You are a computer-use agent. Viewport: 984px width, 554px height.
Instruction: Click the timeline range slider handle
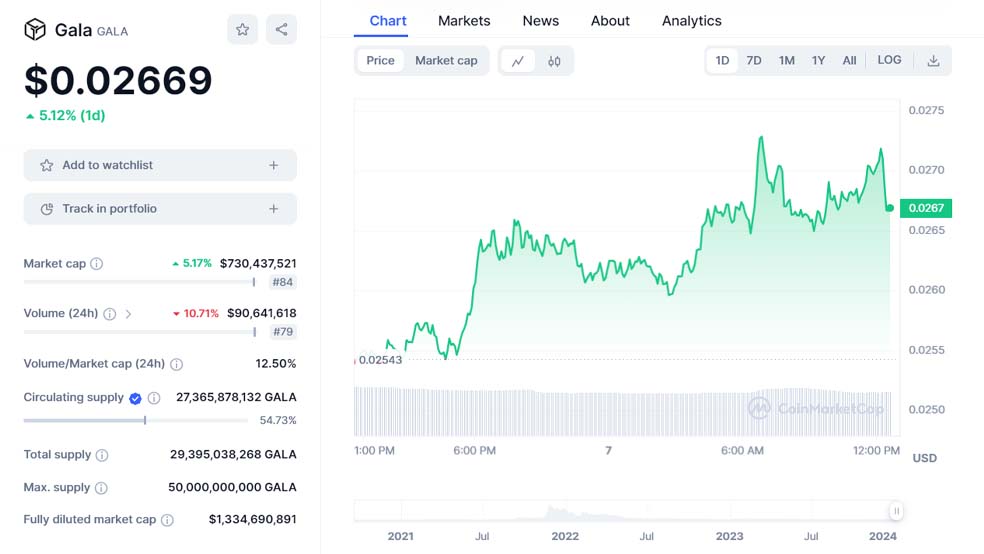[x=896, y=511]
